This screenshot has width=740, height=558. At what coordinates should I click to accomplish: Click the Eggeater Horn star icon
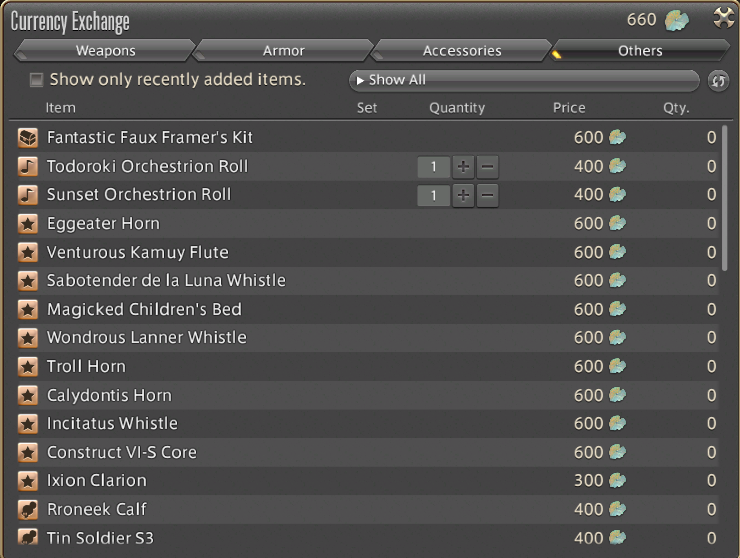click(x=28, y=224)
